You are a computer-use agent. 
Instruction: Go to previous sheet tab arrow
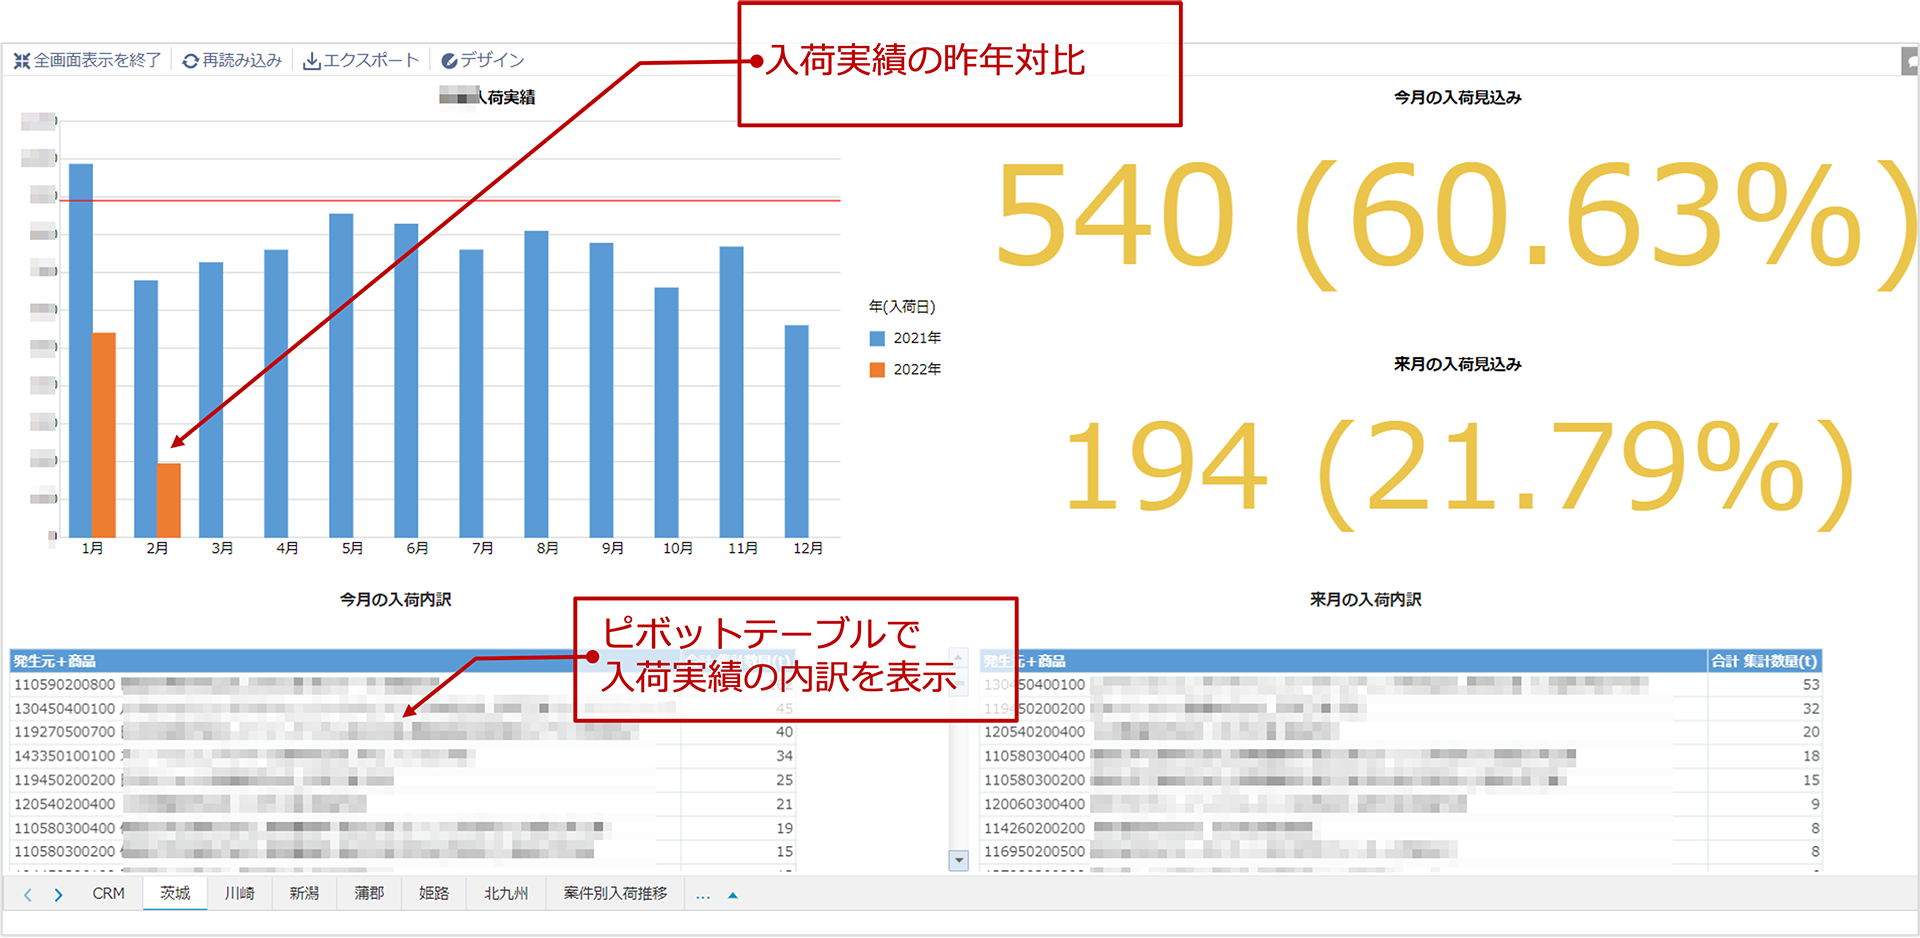click(28, 895)
